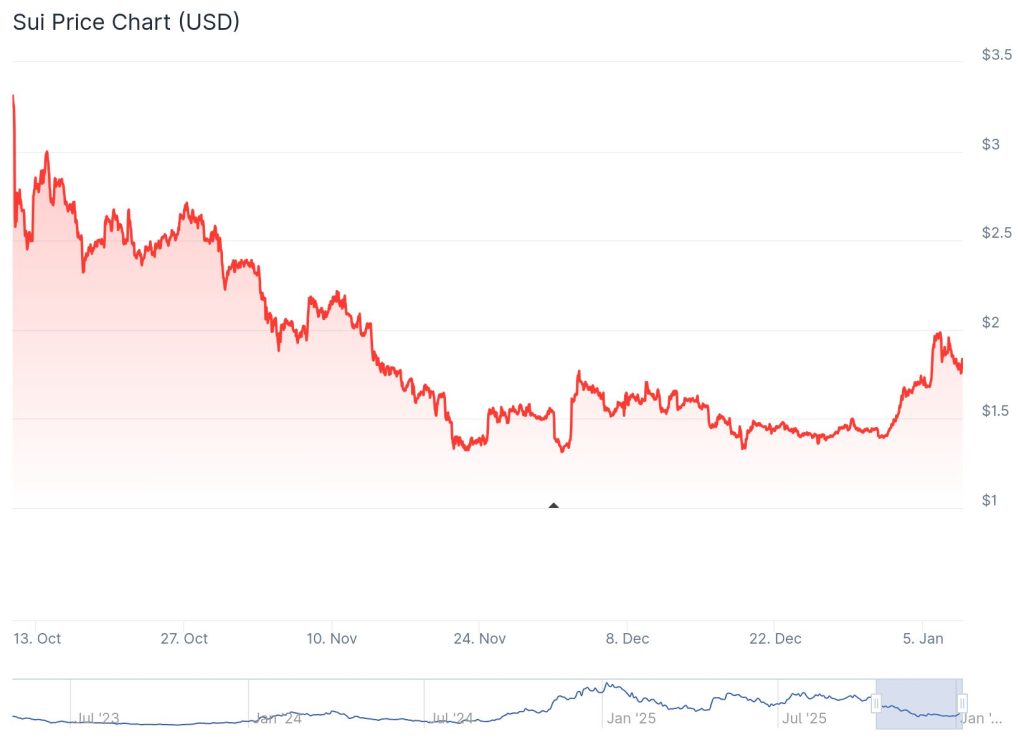Click the $2 y-axis label
Image resolution: width=1024 pixels, height=747 pixels.
pyautogui.click(x=991, y=322)
